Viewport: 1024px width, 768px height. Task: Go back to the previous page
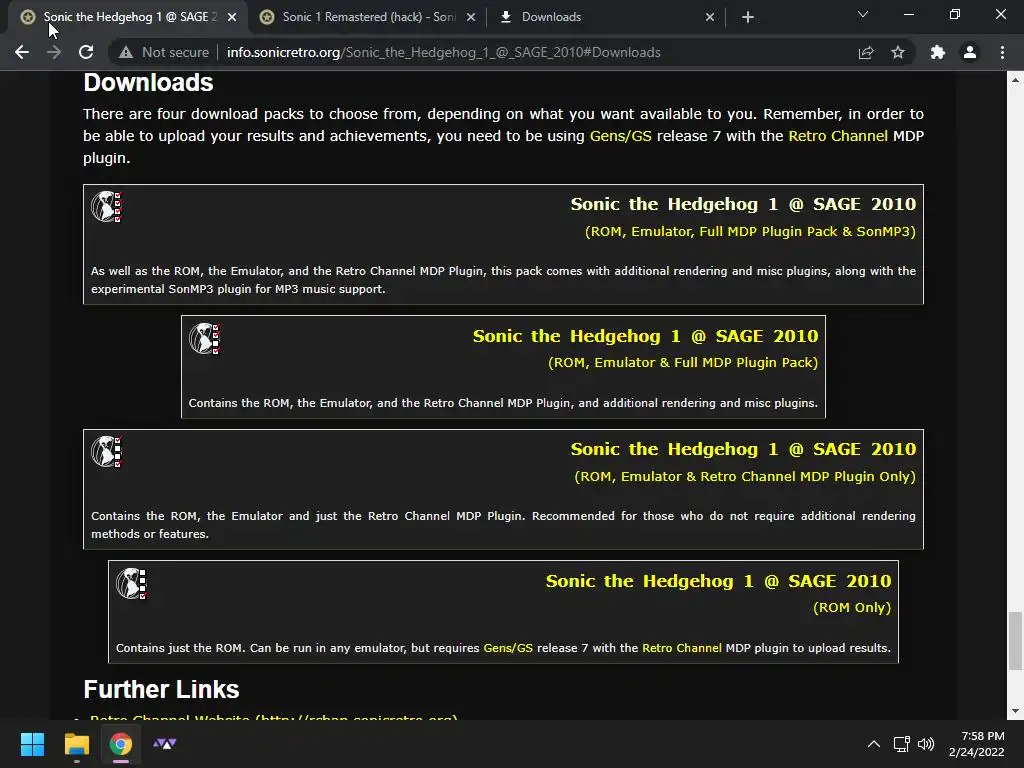[x=22, y=52]
